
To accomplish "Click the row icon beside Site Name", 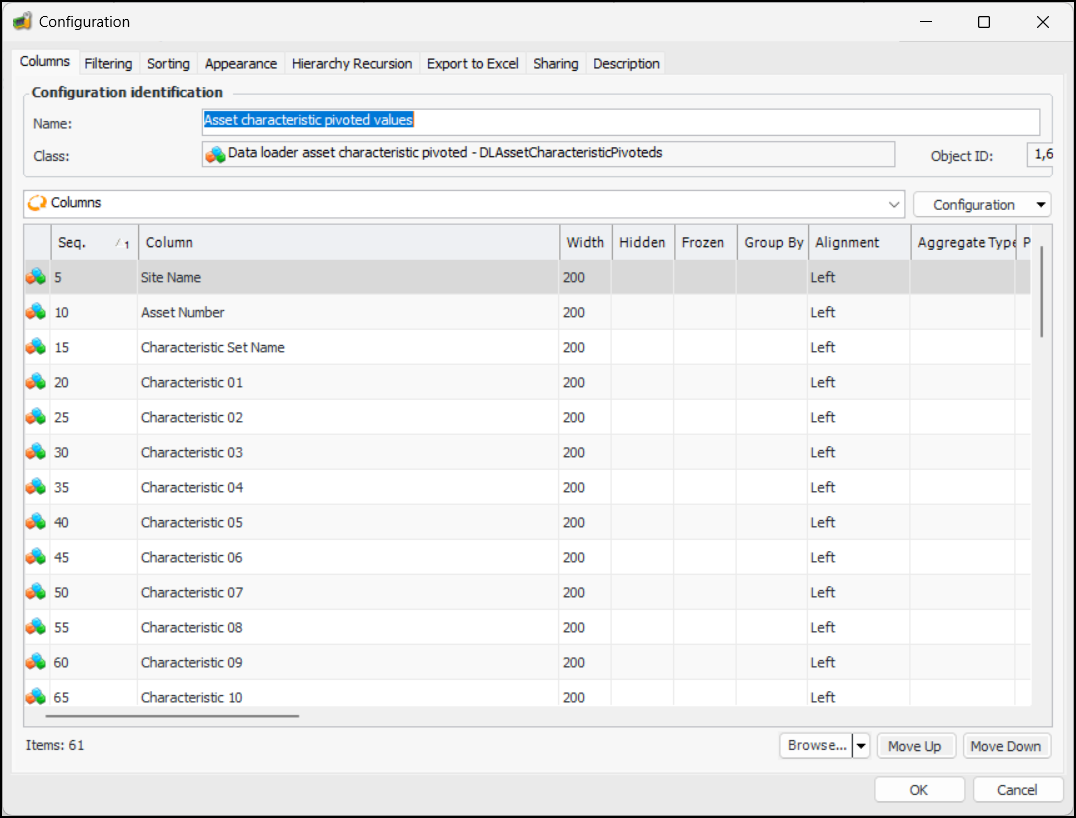I will point(36,277).
